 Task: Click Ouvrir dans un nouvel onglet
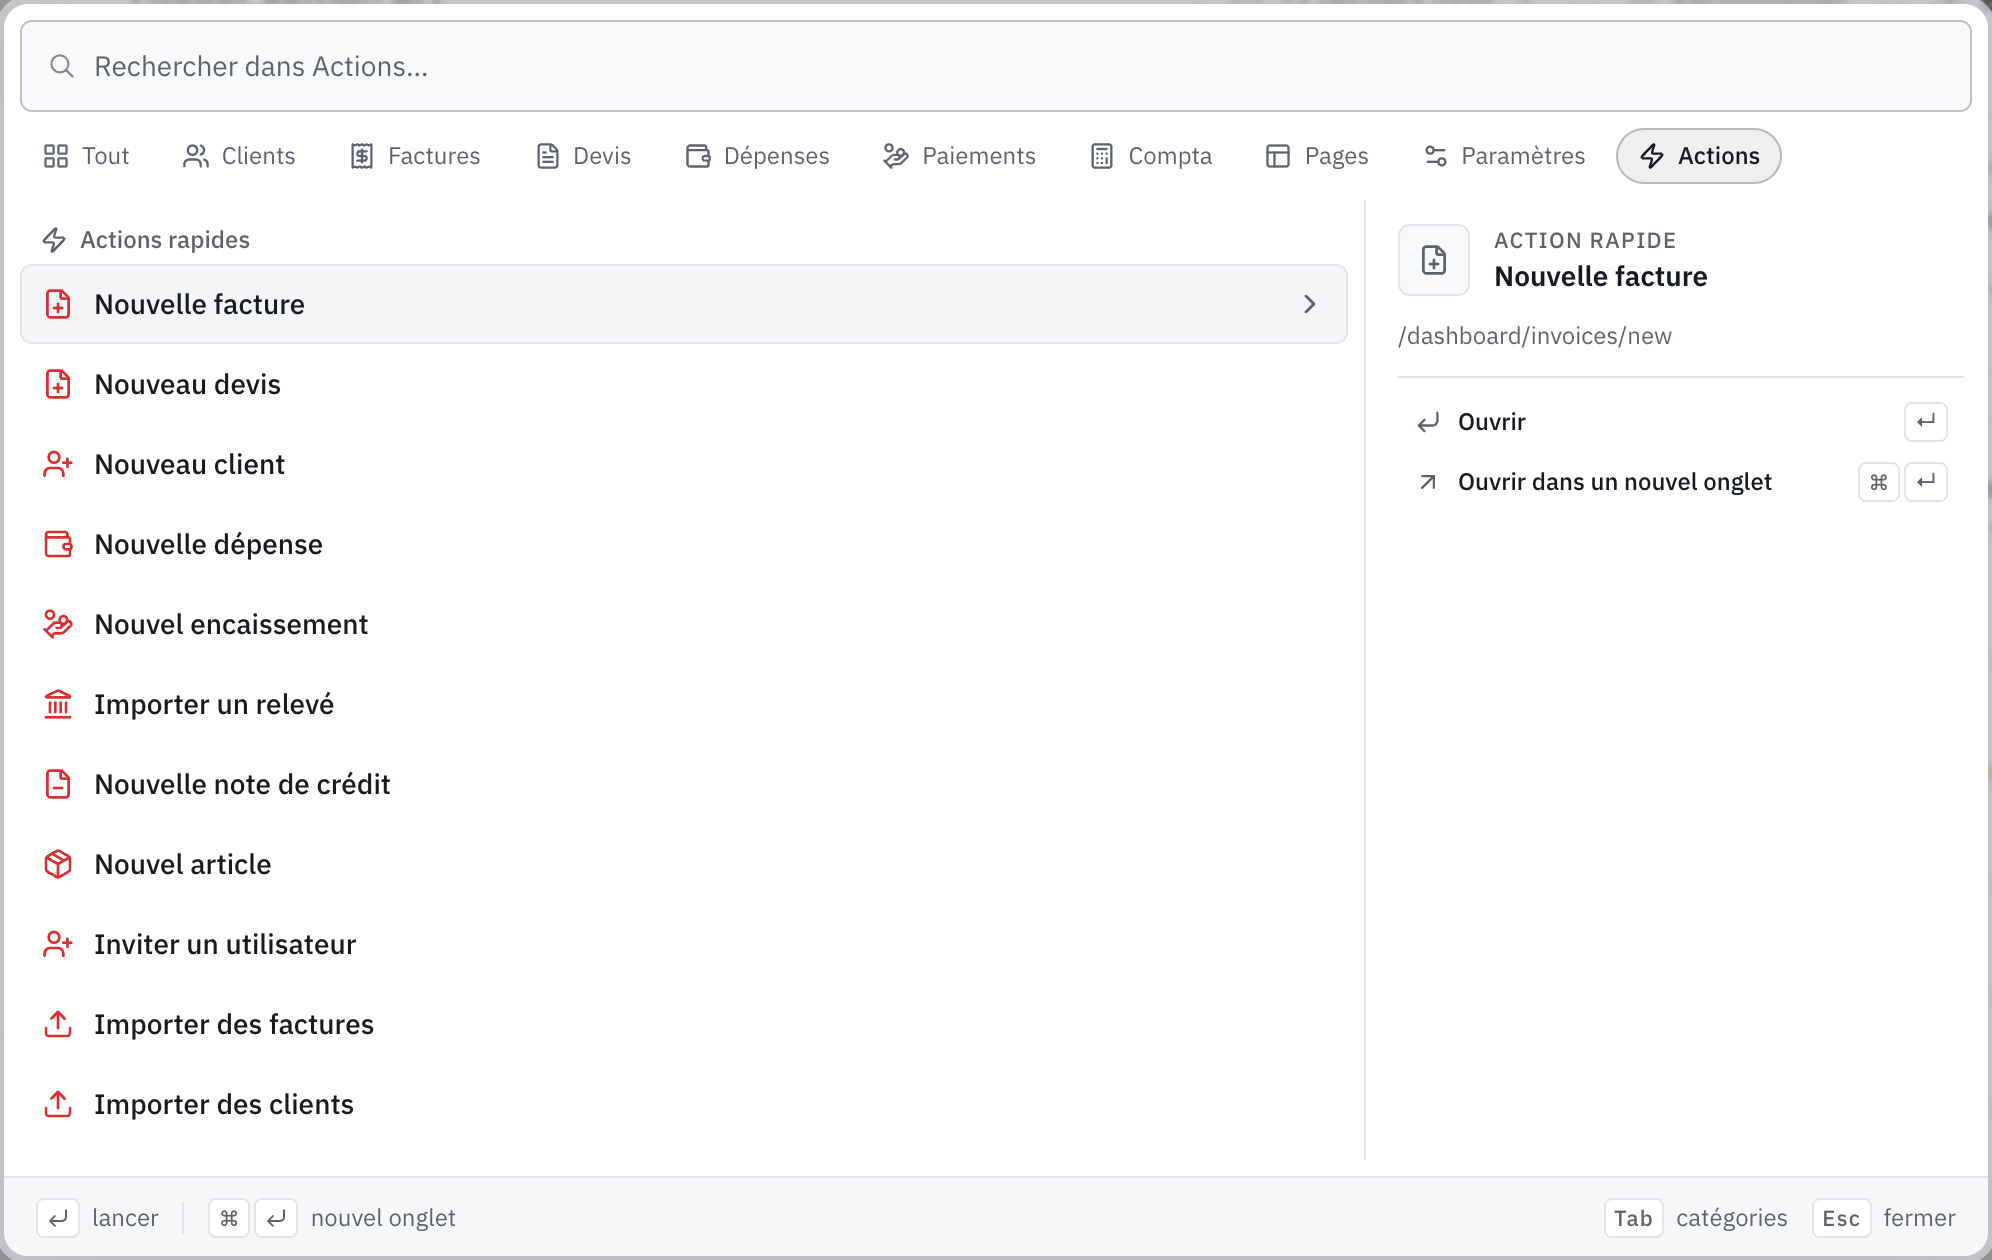(1680, 482)
